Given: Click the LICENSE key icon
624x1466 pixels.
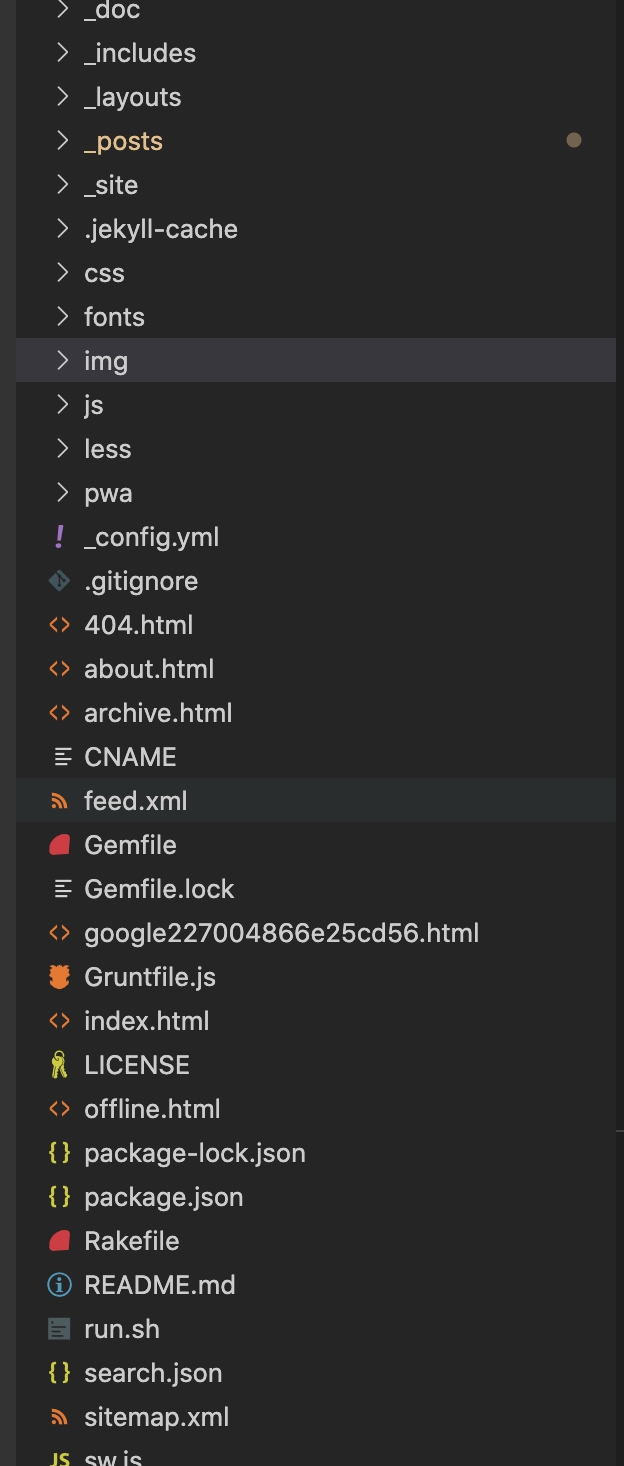Looking at the screenshot, I should [60, 1065].
